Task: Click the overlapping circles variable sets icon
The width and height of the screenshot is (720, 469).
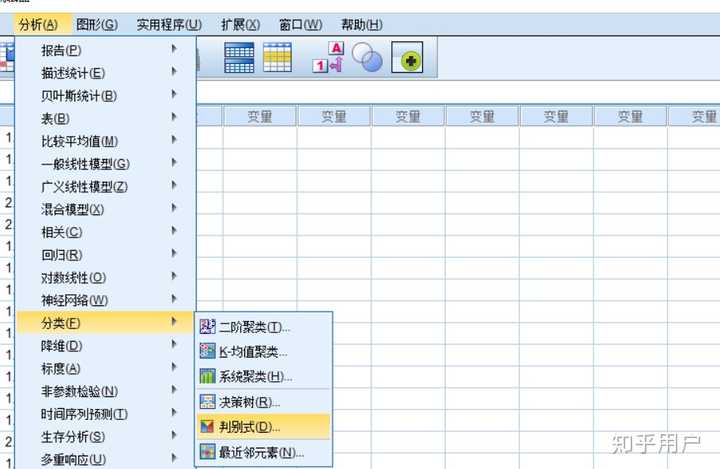Action: pos(367,57)
